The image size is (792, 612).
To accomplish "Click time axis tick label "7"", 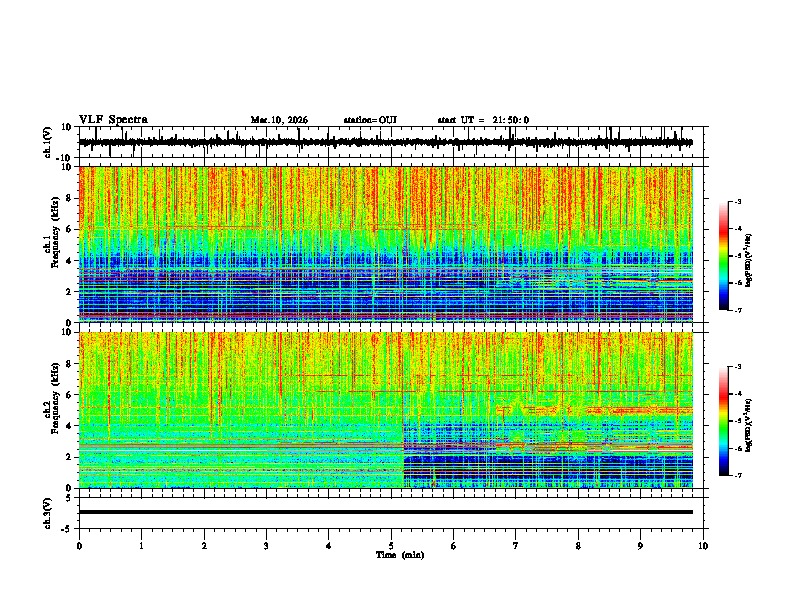I will tap(516, 546).
